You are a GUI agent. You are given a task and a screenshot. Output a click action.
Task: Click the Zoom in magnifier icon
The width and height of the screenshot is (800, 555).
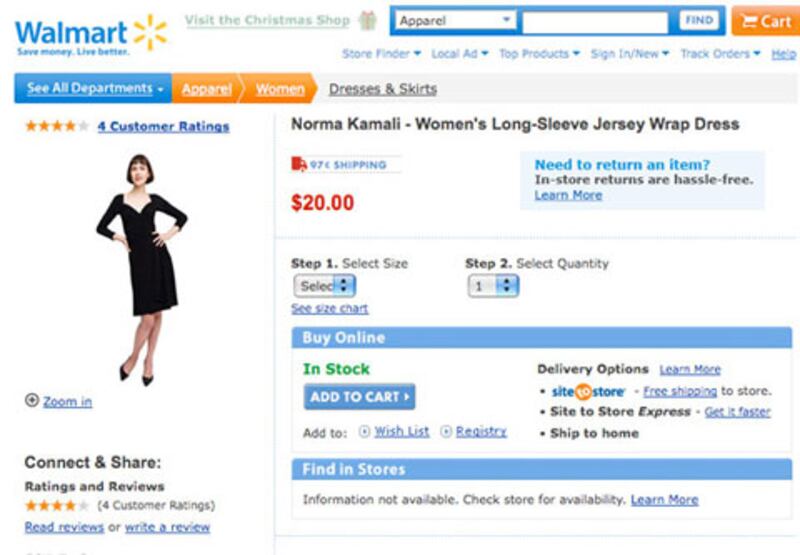pos(32,401)
